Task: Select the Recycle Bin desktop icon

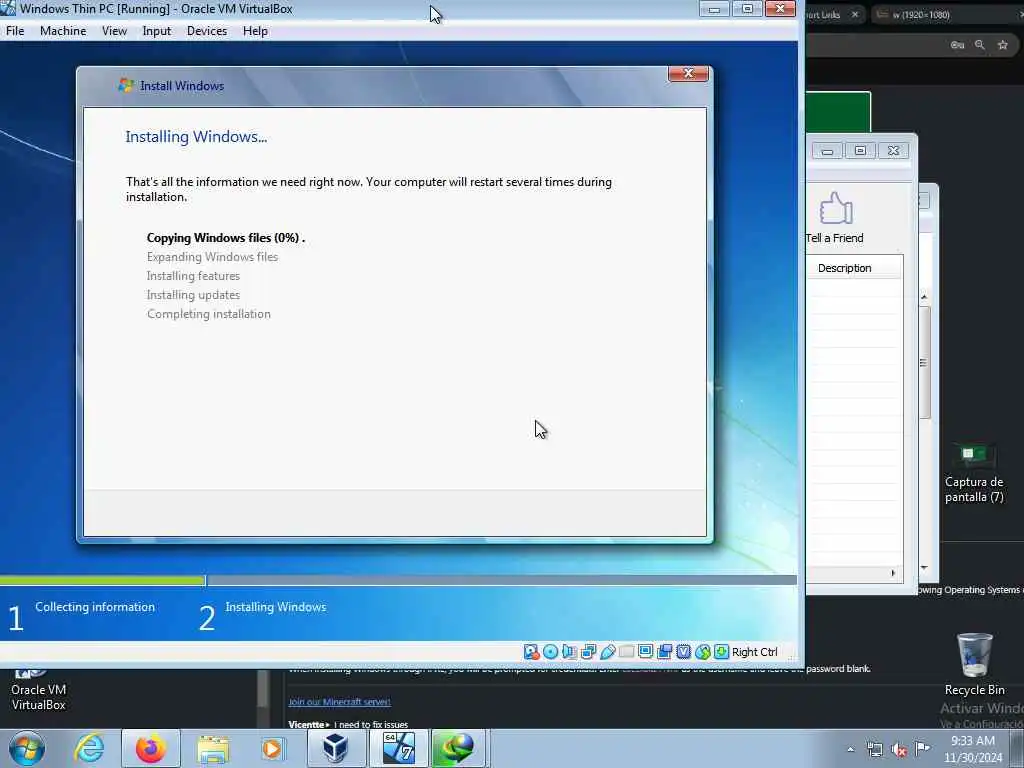Action: pos(974,664)
